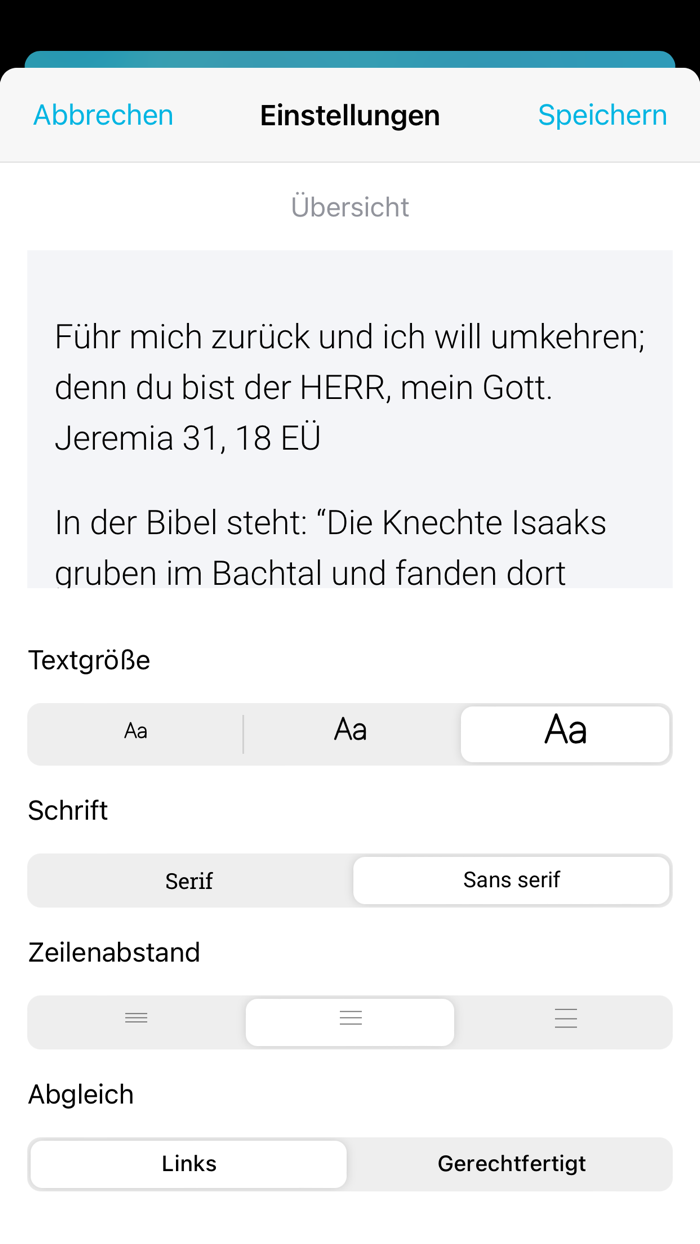The image size is (700, 1244).
Task: Activate the widest Zeilenabstand setting
Action: (565, 1019)
